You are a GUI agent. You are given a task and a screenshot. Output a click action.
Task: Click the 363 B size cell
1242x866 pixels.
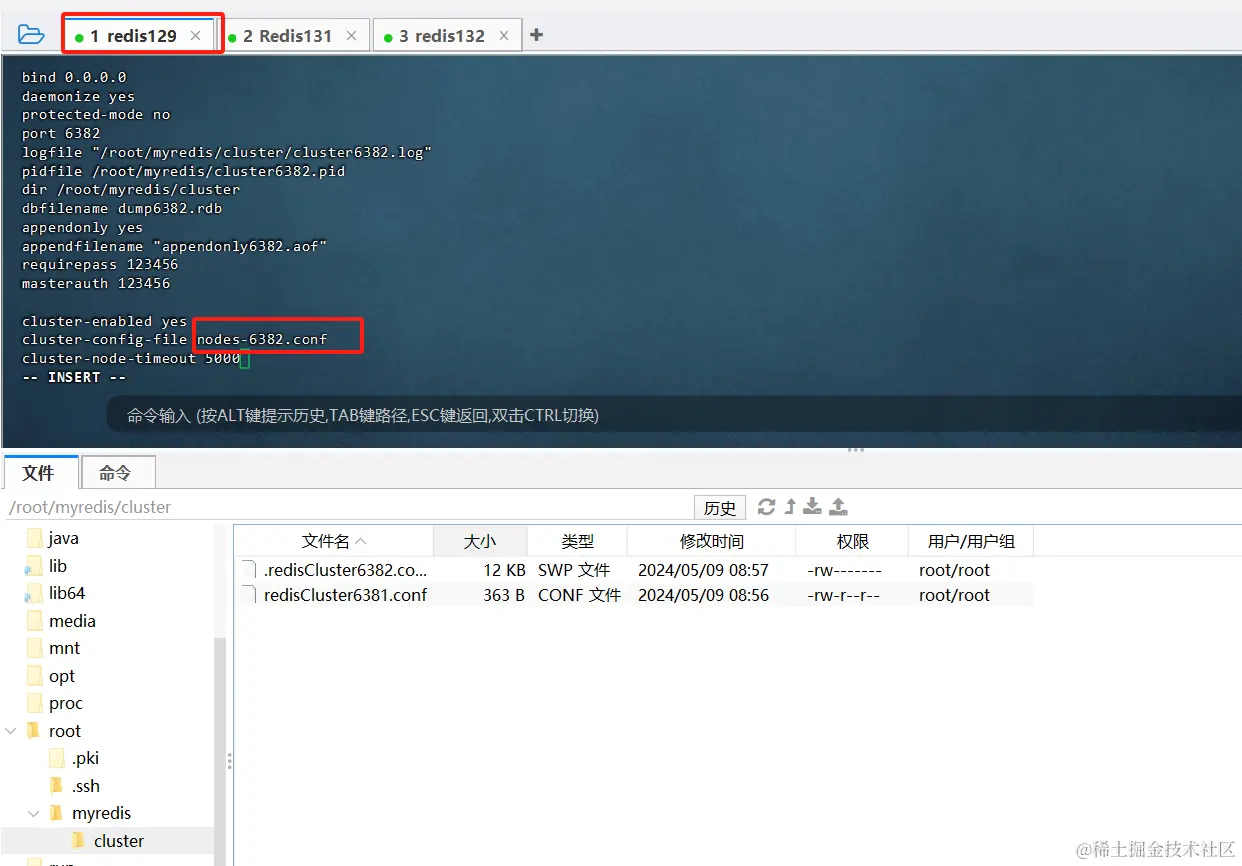click(504, 595)
